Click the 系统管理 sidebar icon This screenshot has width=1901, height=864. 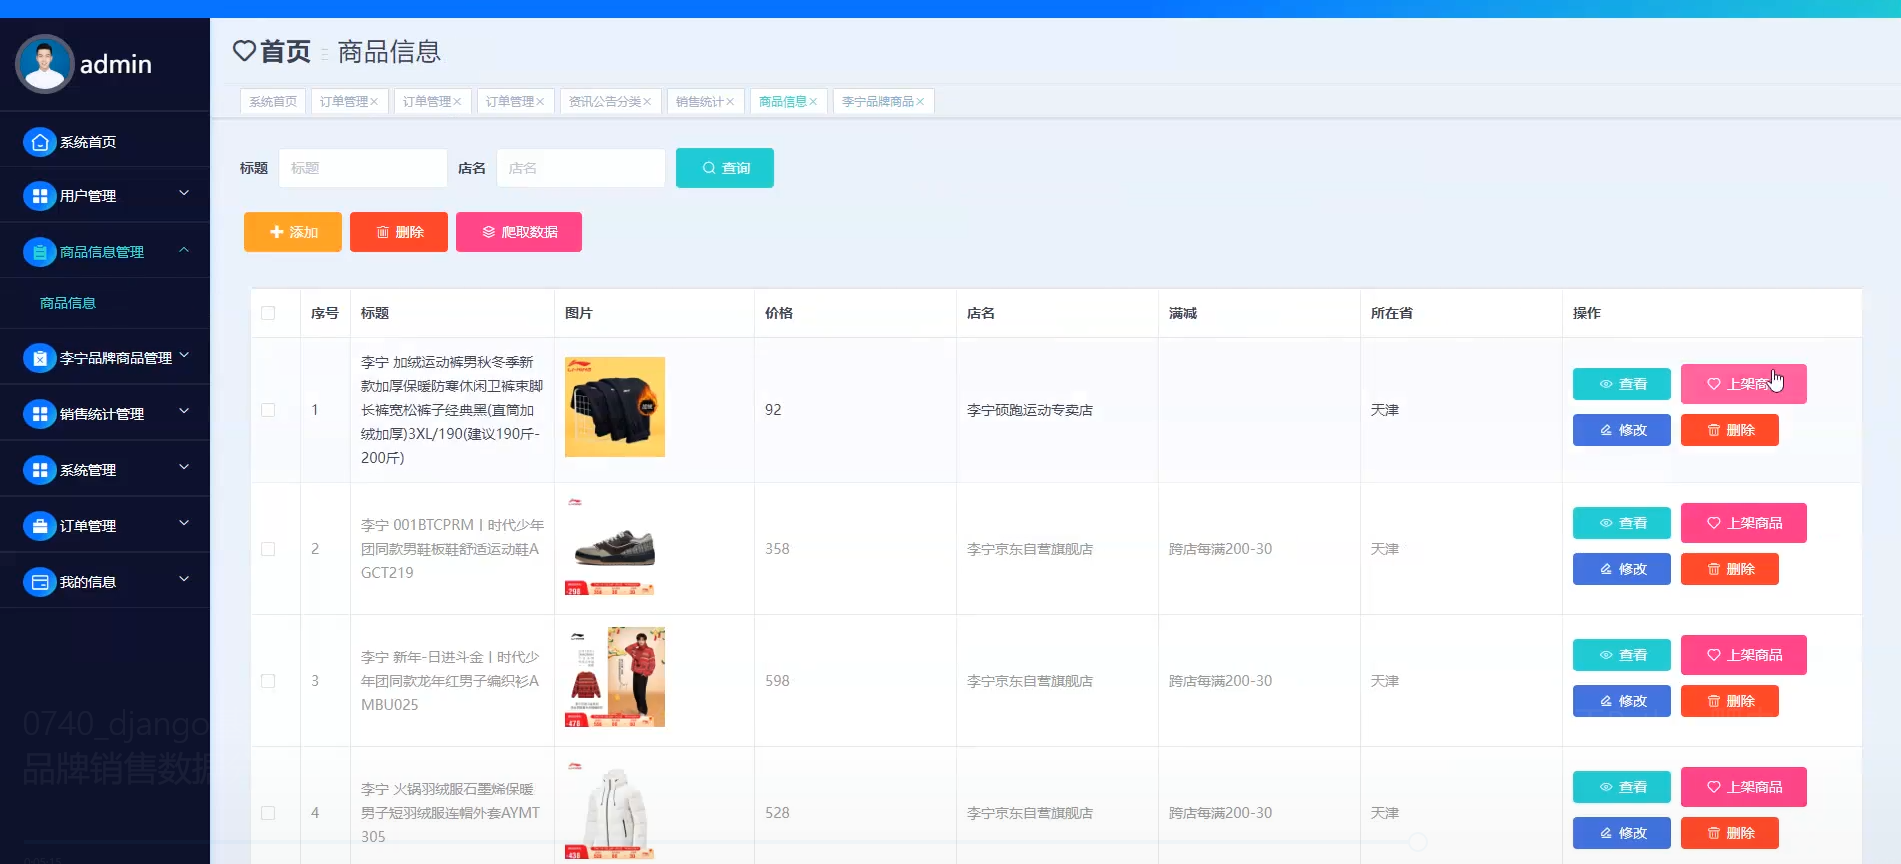point(39,470)
